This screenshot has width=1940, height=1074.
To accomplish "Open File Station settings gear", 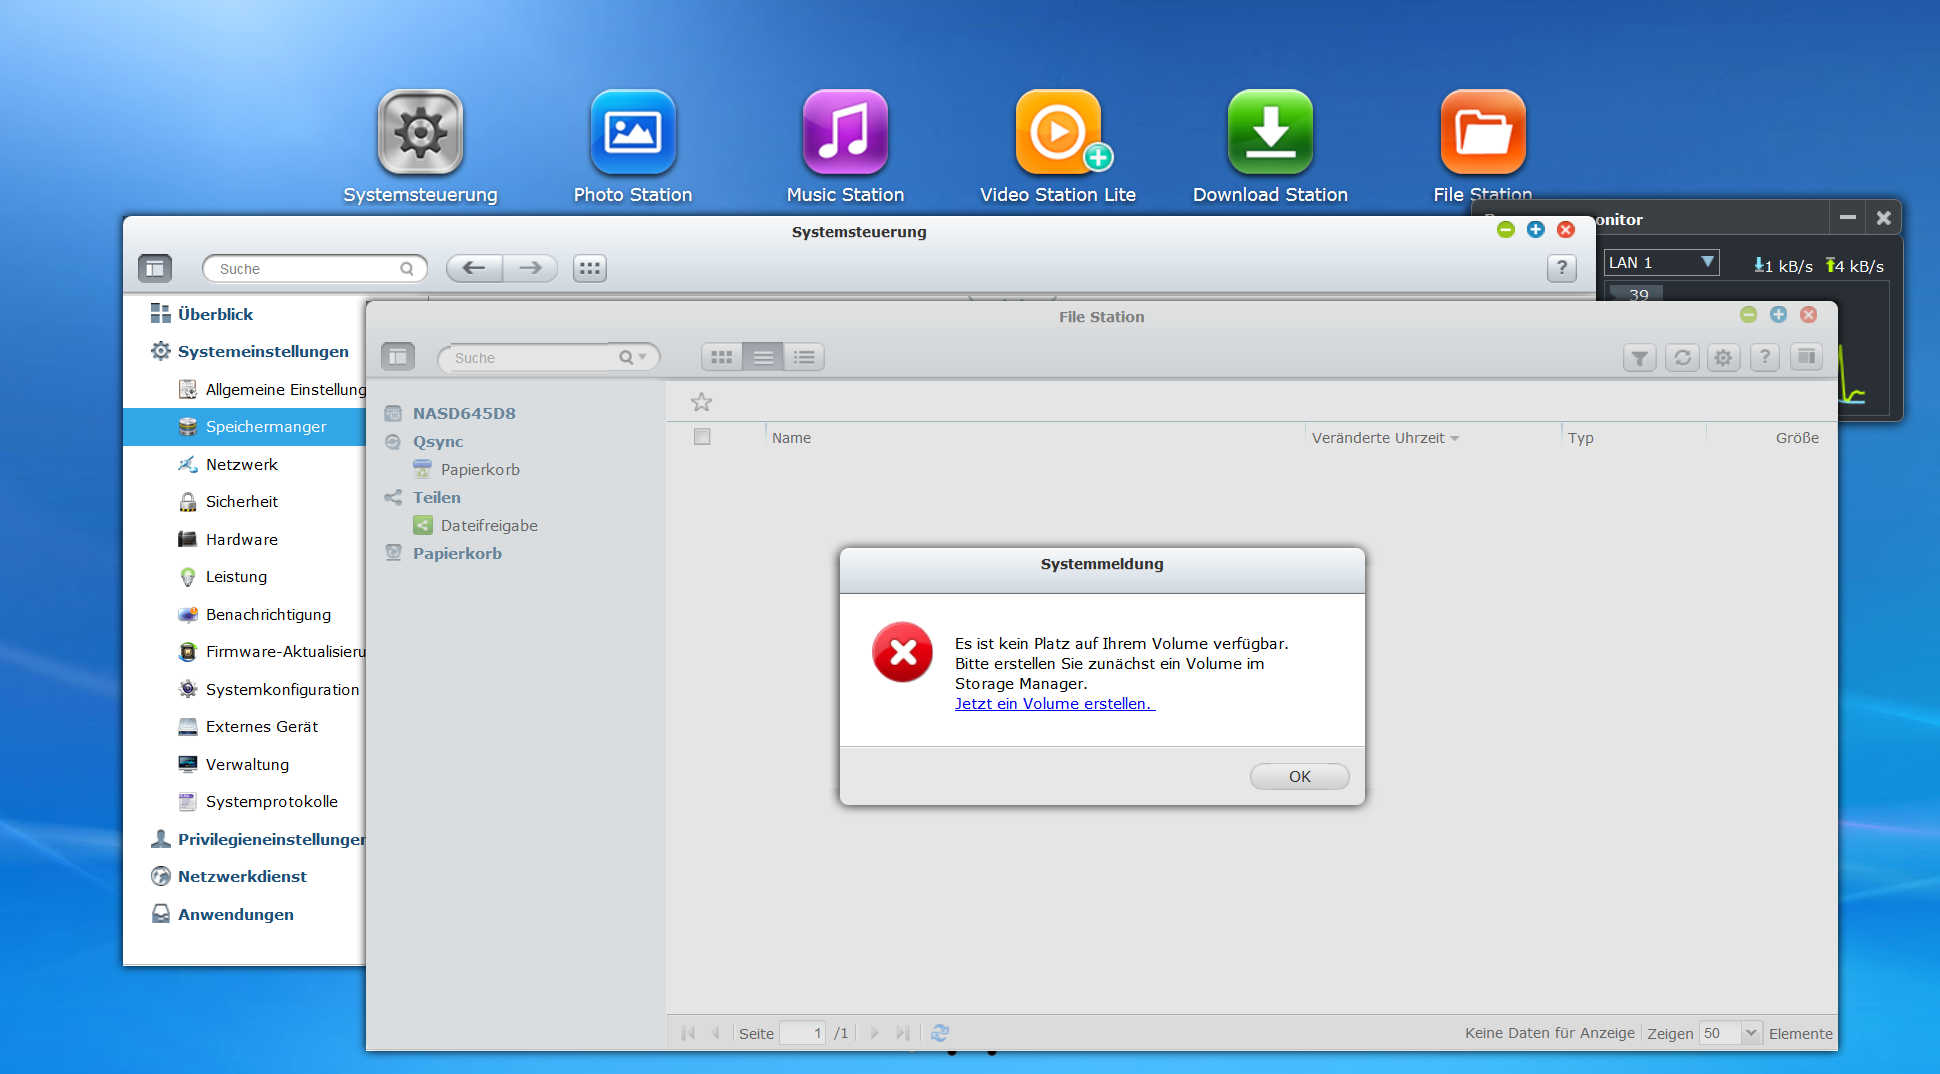I will (1723, 357).
